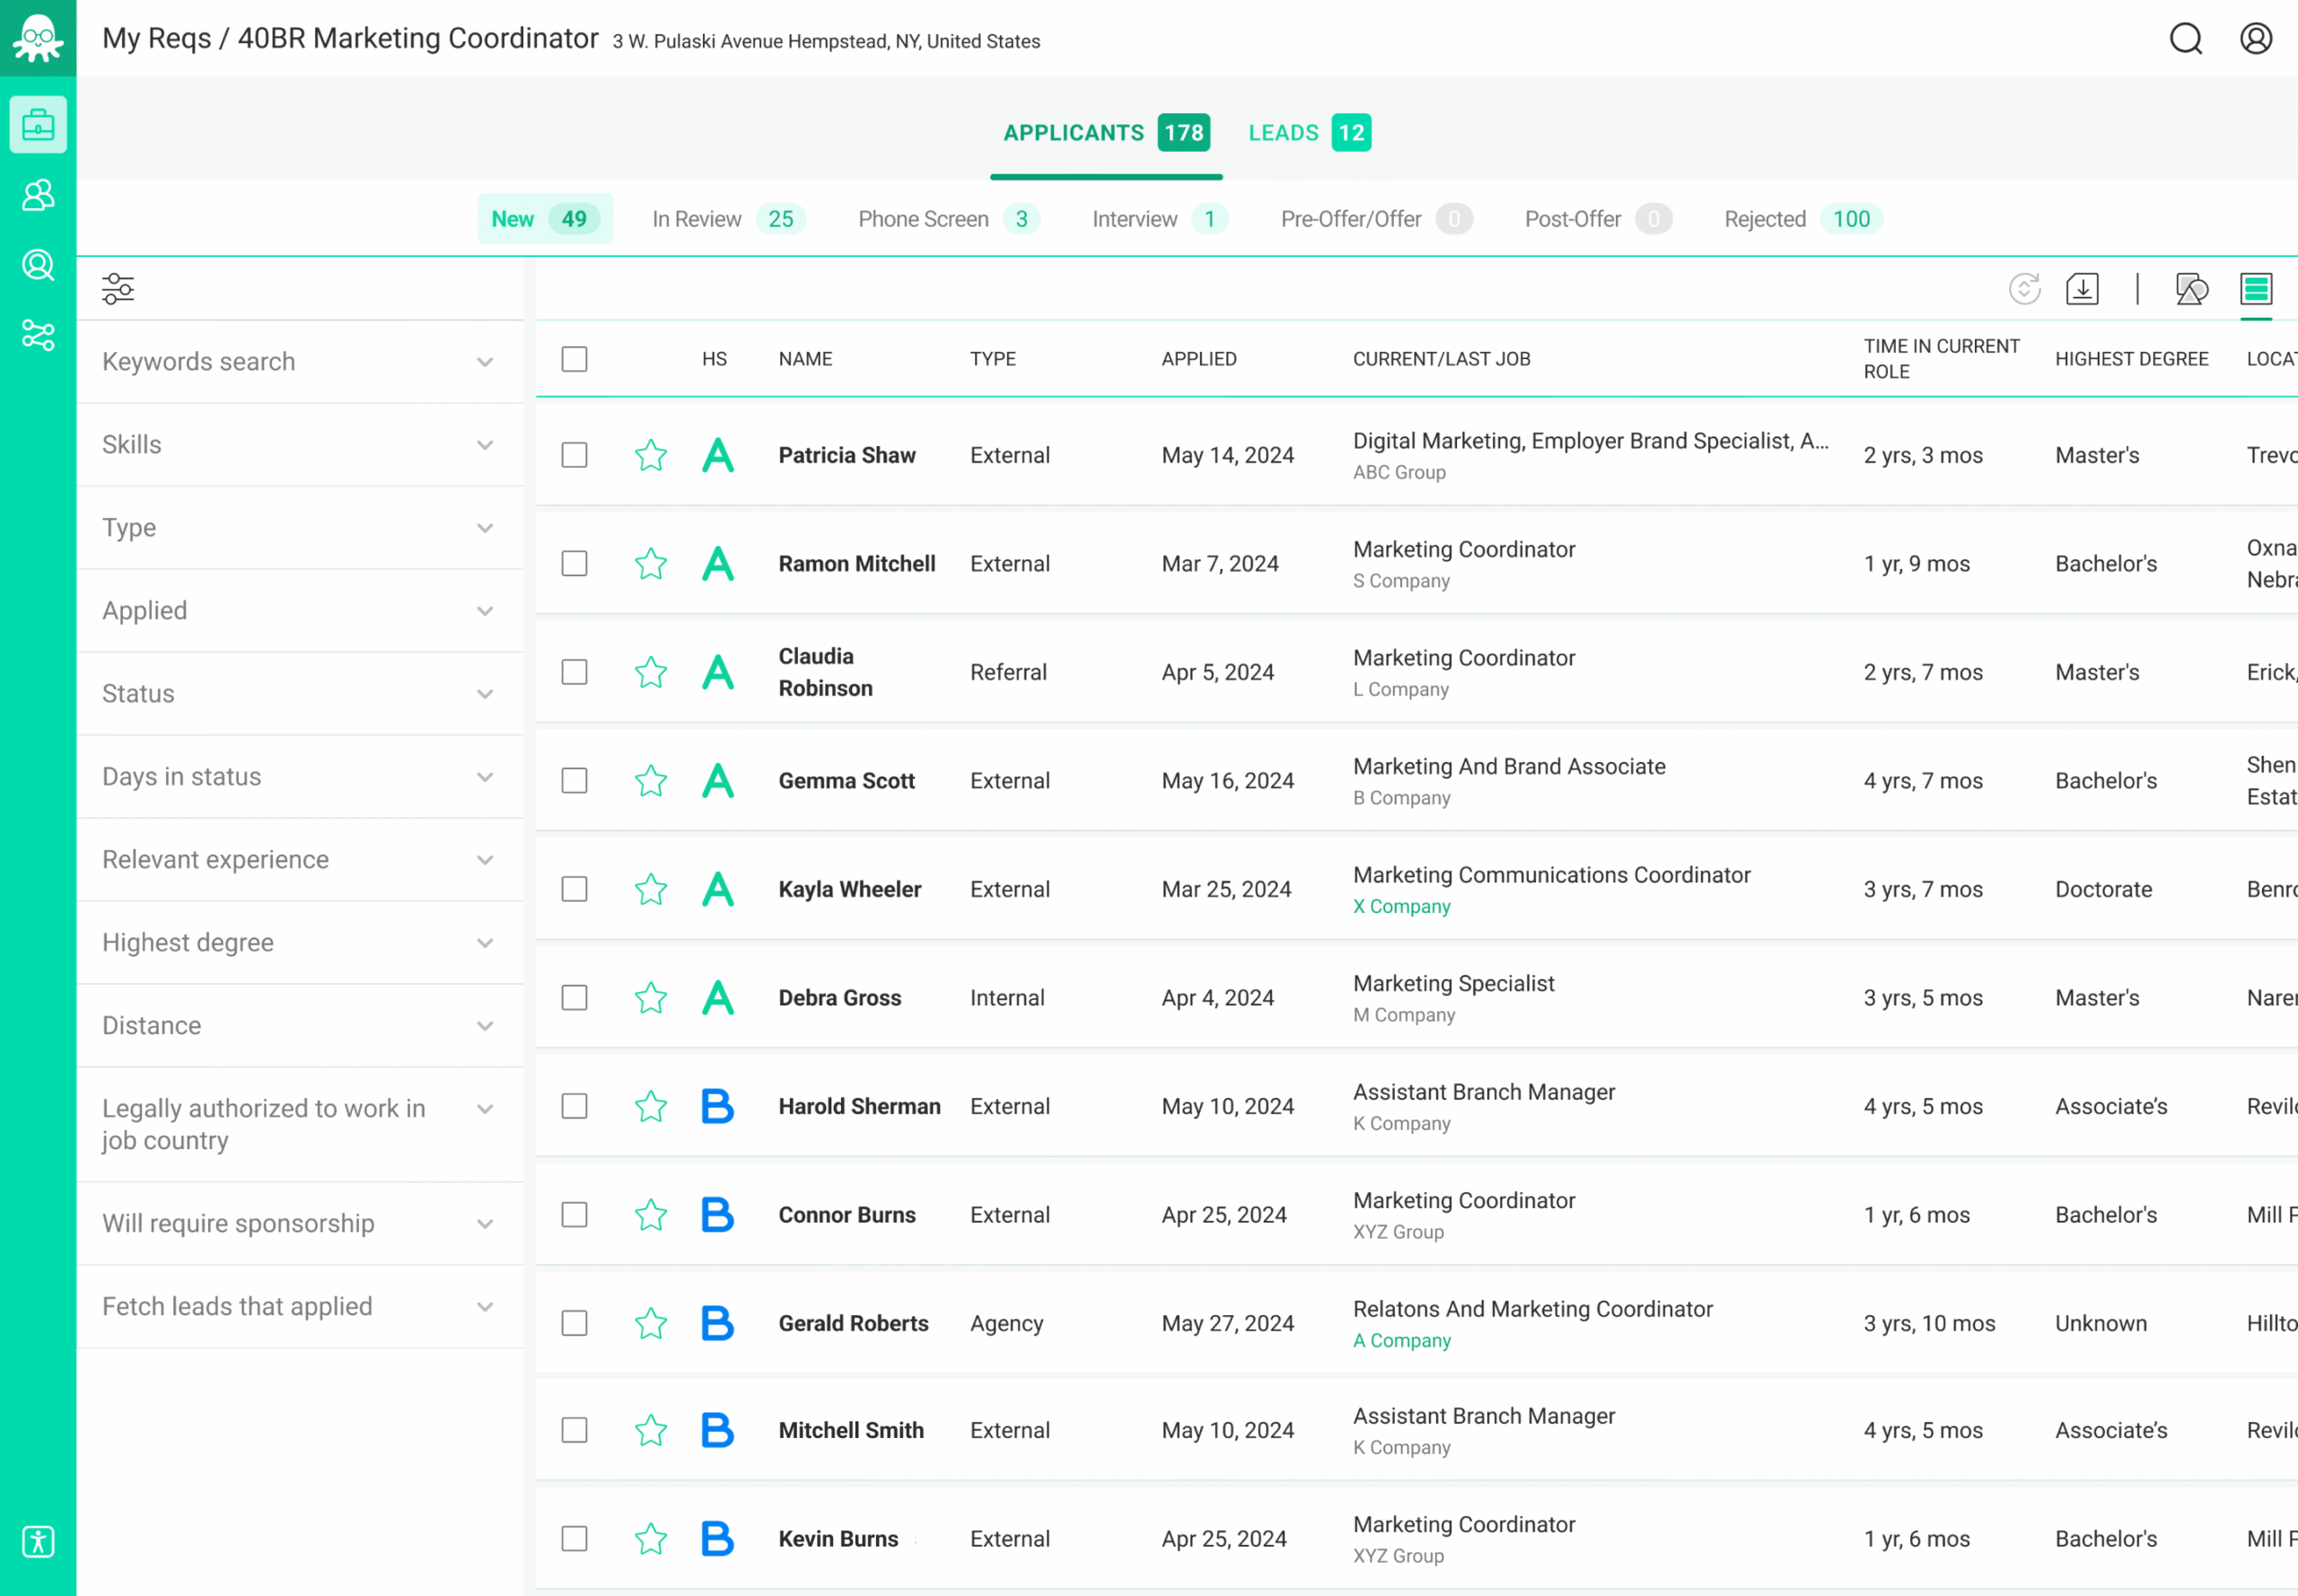Open the candidate search sidebar icon
Image resolution: width=2298 pixels, height=1596 pixels.
click(x=38, y=265)
